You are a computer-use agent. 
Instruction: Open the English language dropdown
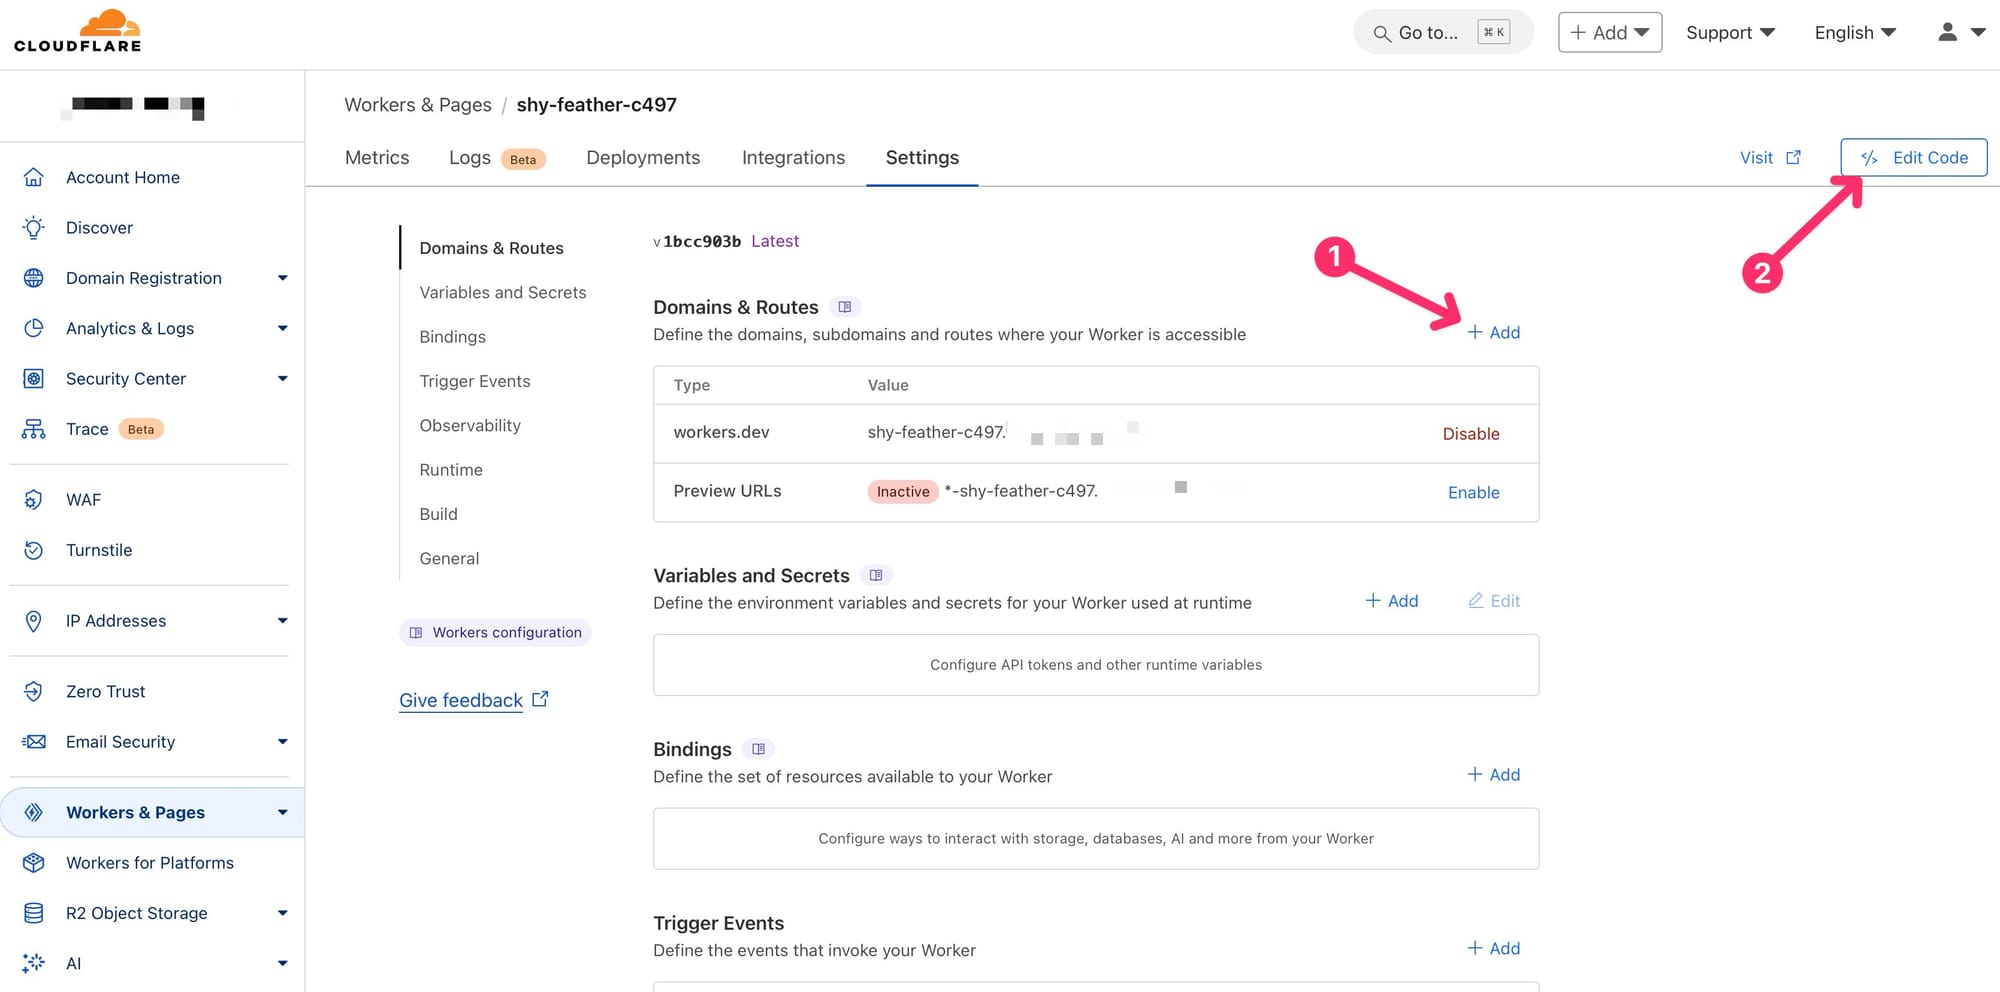pos(1854,33)
